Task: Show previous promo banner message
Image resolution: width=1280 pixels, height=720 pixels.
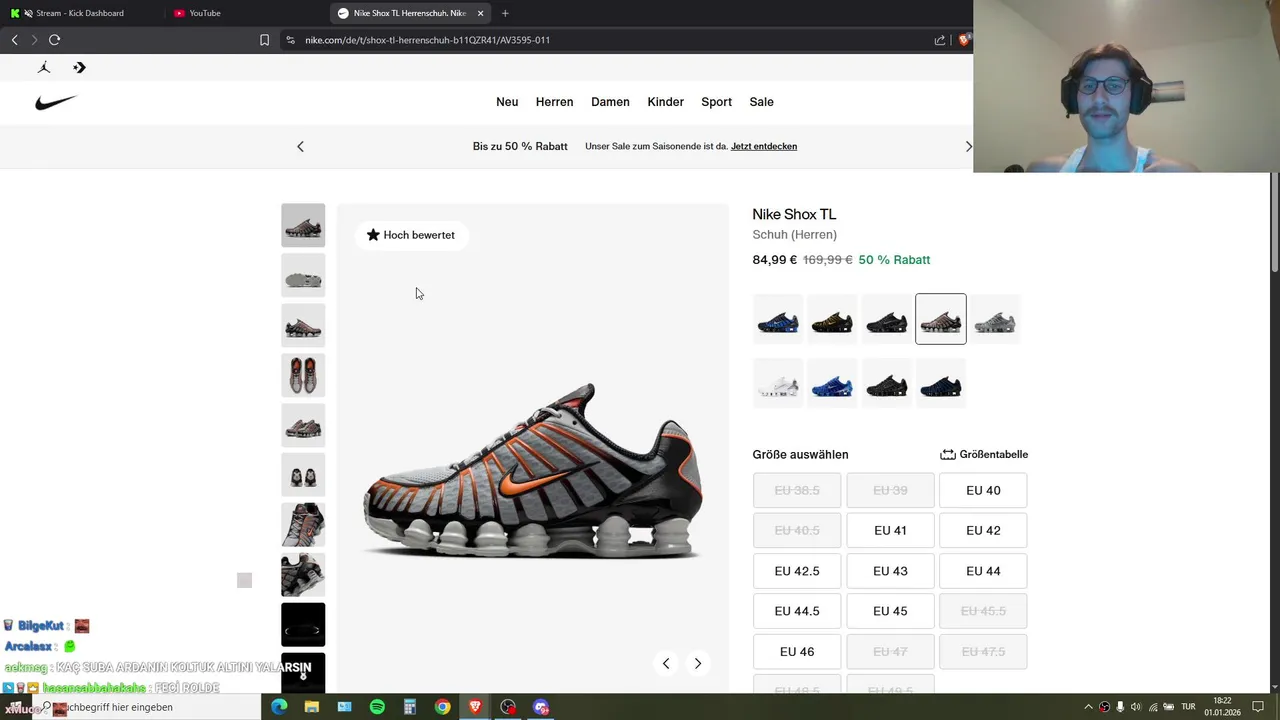Action: tap(300, 146)
